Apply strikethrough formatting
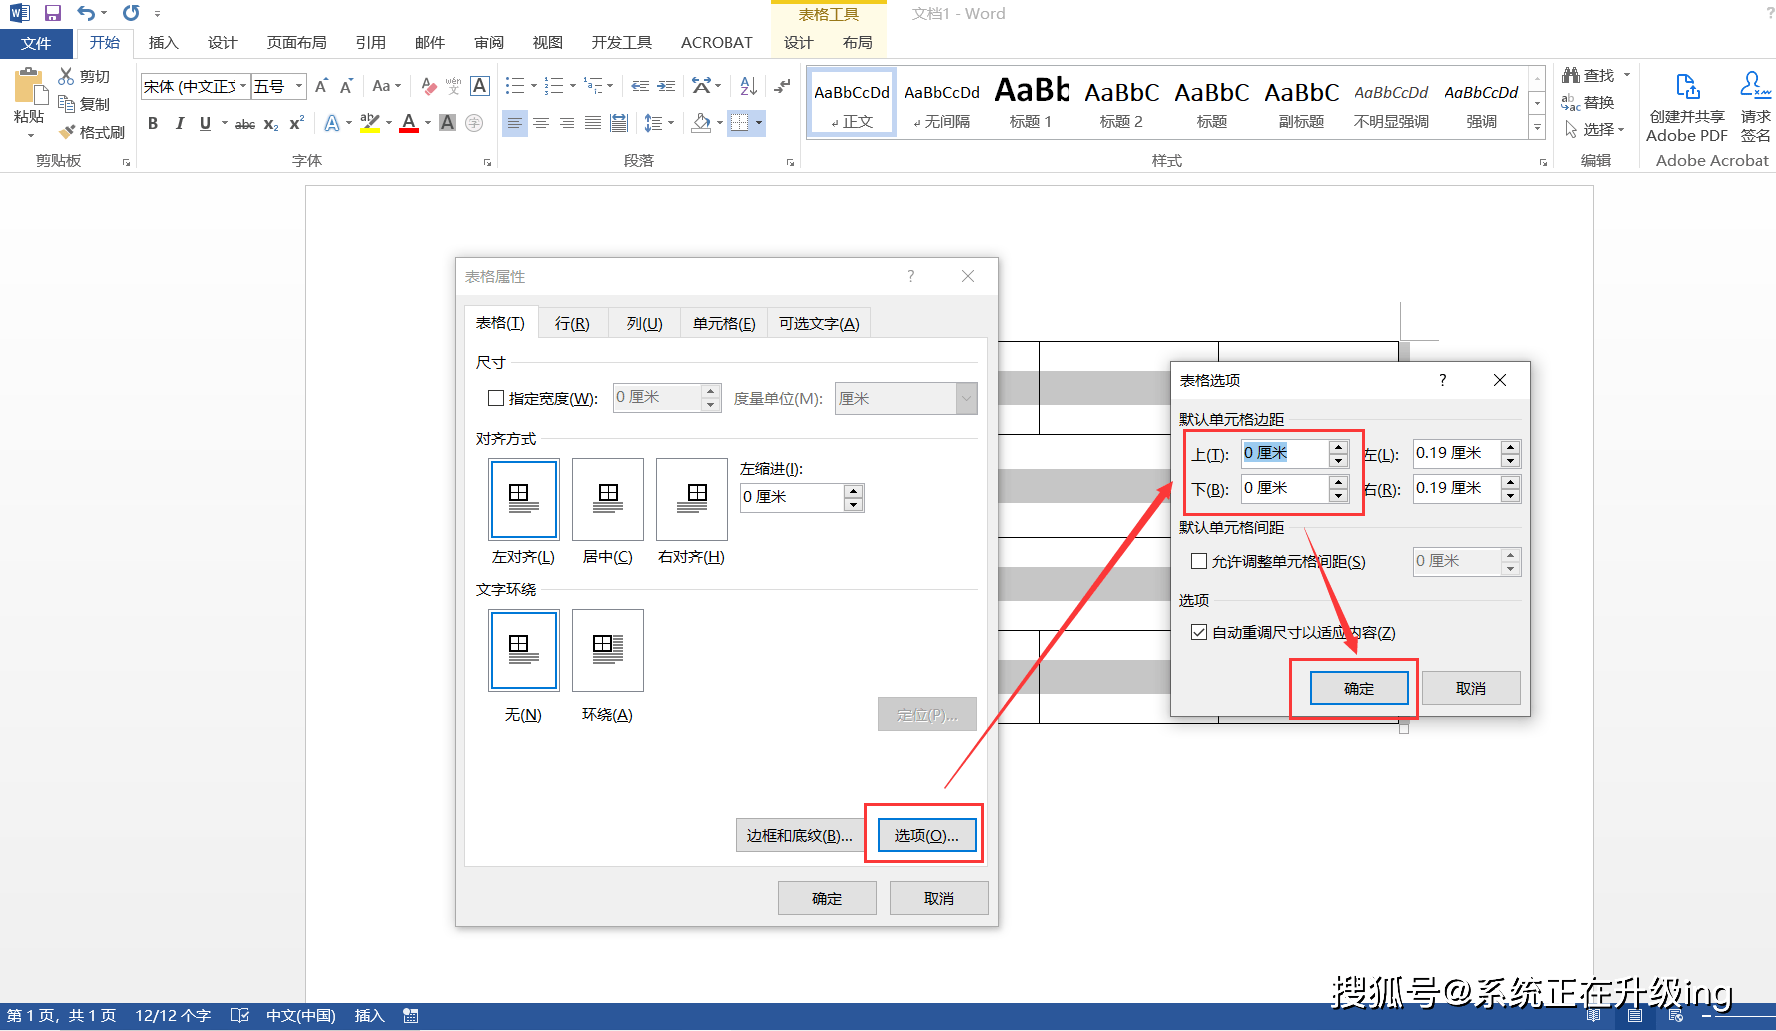The height and width of the screenshot is (1031, 1776). (x=244, y=124)
